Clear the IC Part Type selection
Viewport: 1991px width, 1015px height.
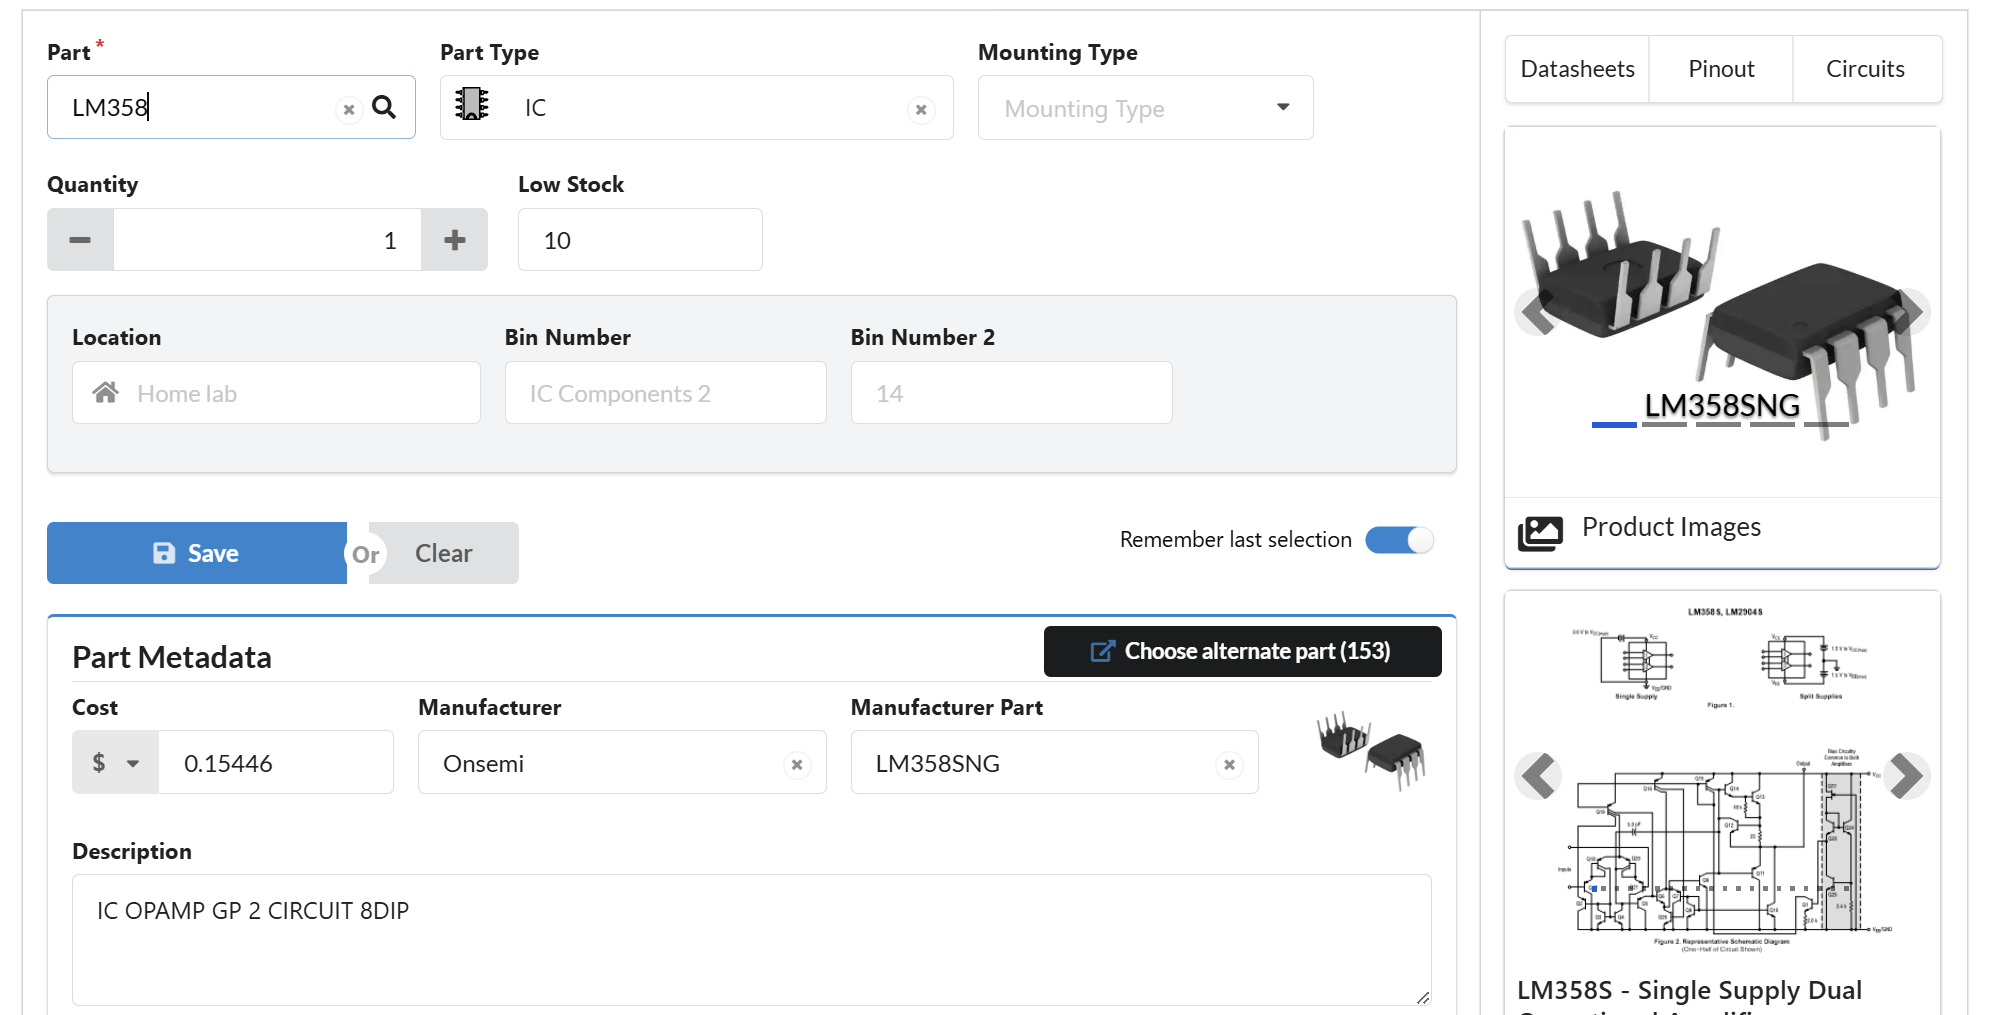921,109
